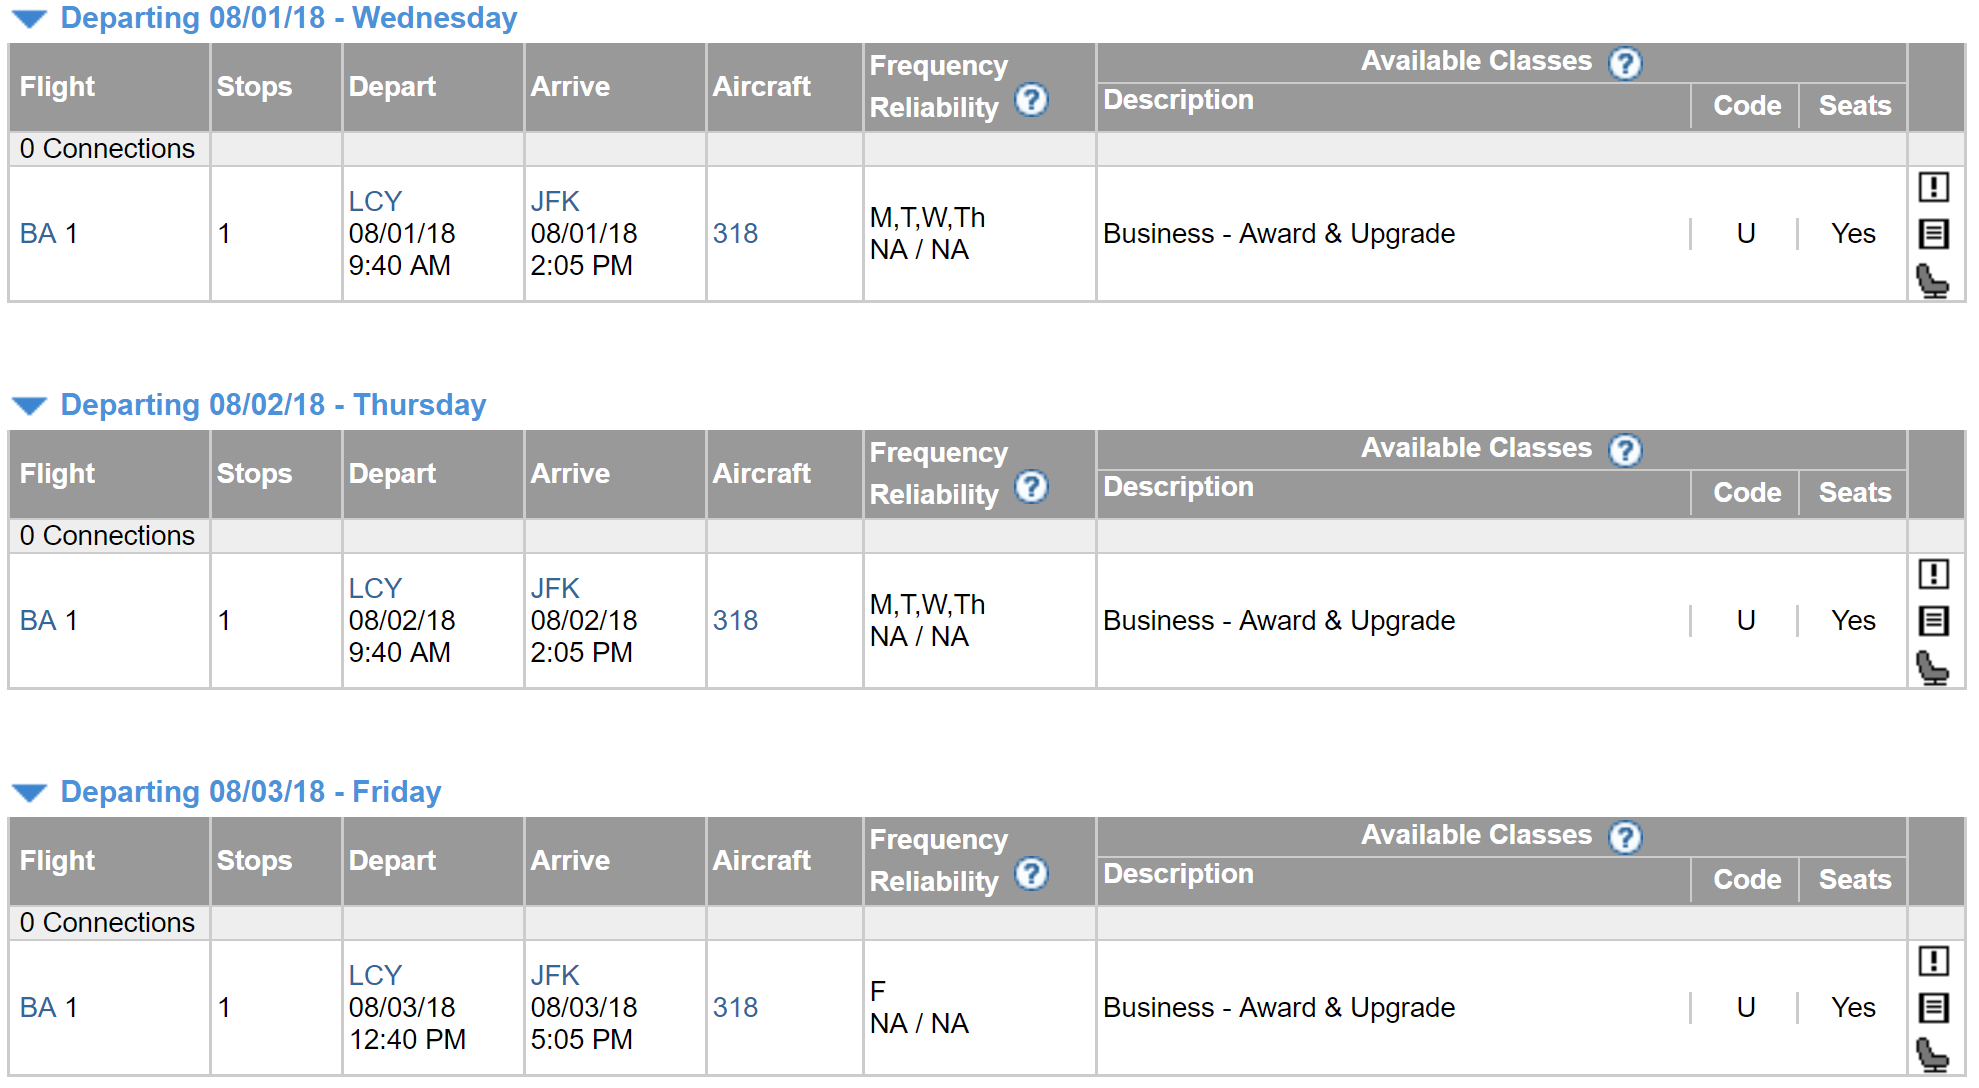Open the details list icon for the Friday flight

click(1932, 1008)
